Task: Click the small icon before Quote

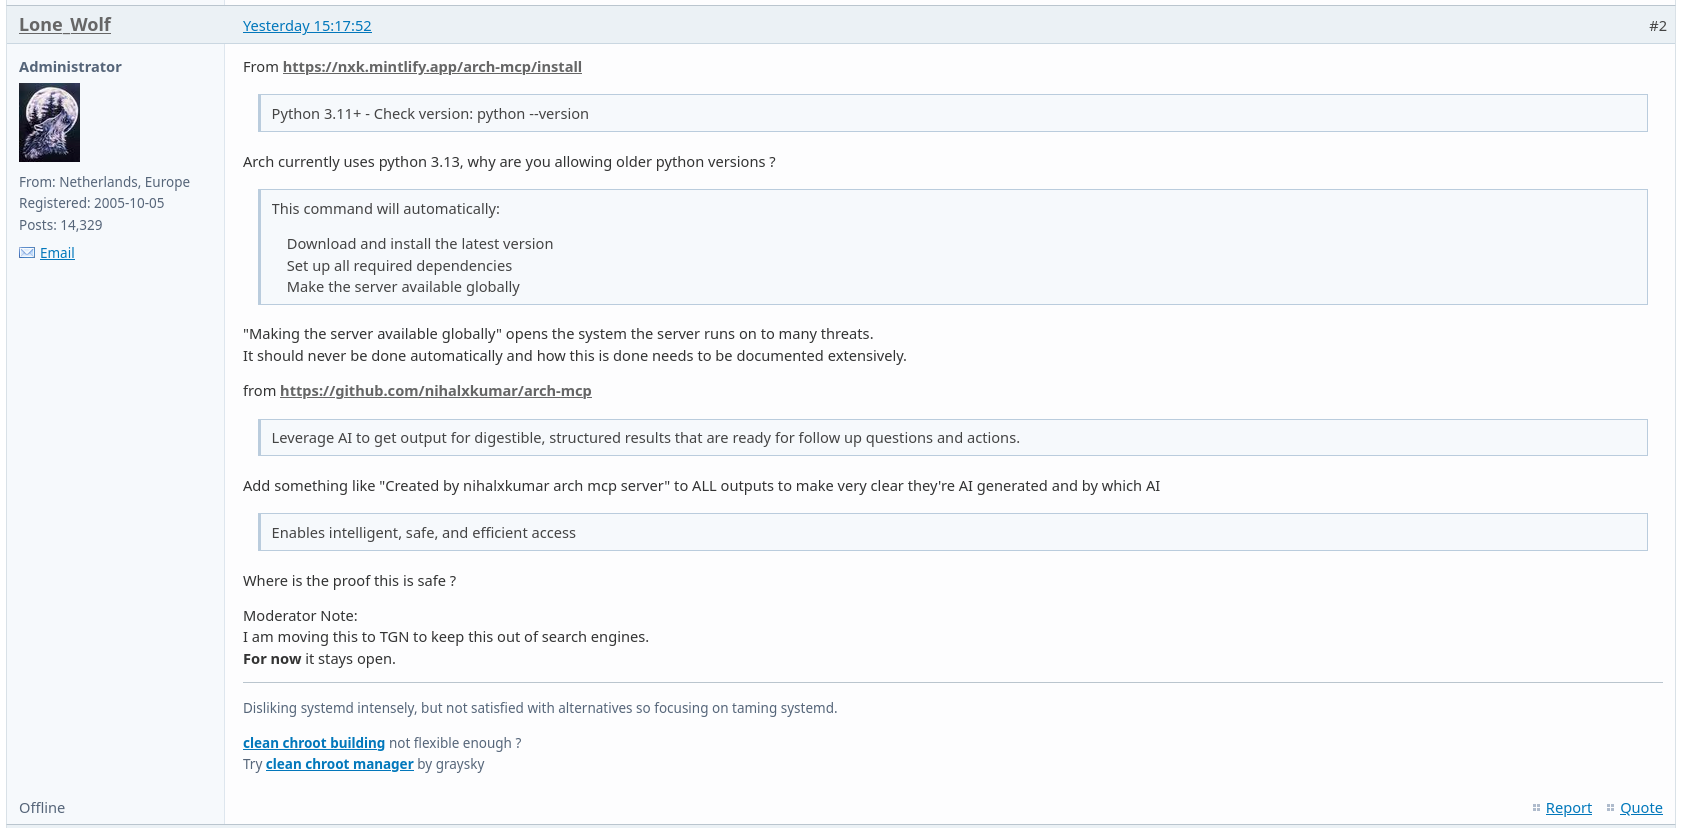Action: coord(1610,808)
